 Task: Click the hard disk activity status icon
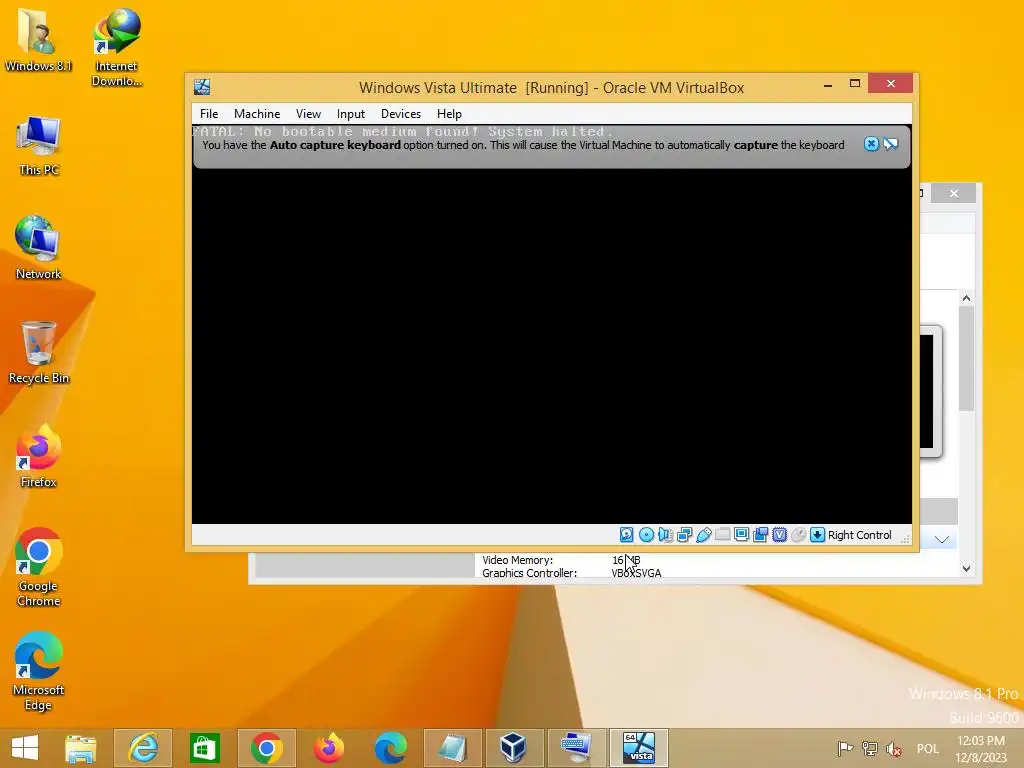626,535
